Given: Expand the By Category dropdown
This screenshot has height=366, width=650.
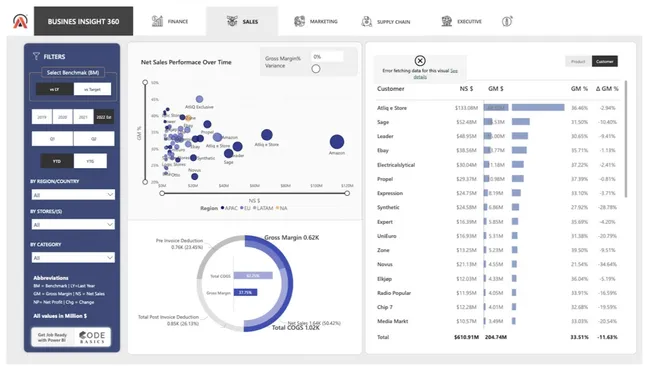Looking at the screenshot, I should click(73, 258).
